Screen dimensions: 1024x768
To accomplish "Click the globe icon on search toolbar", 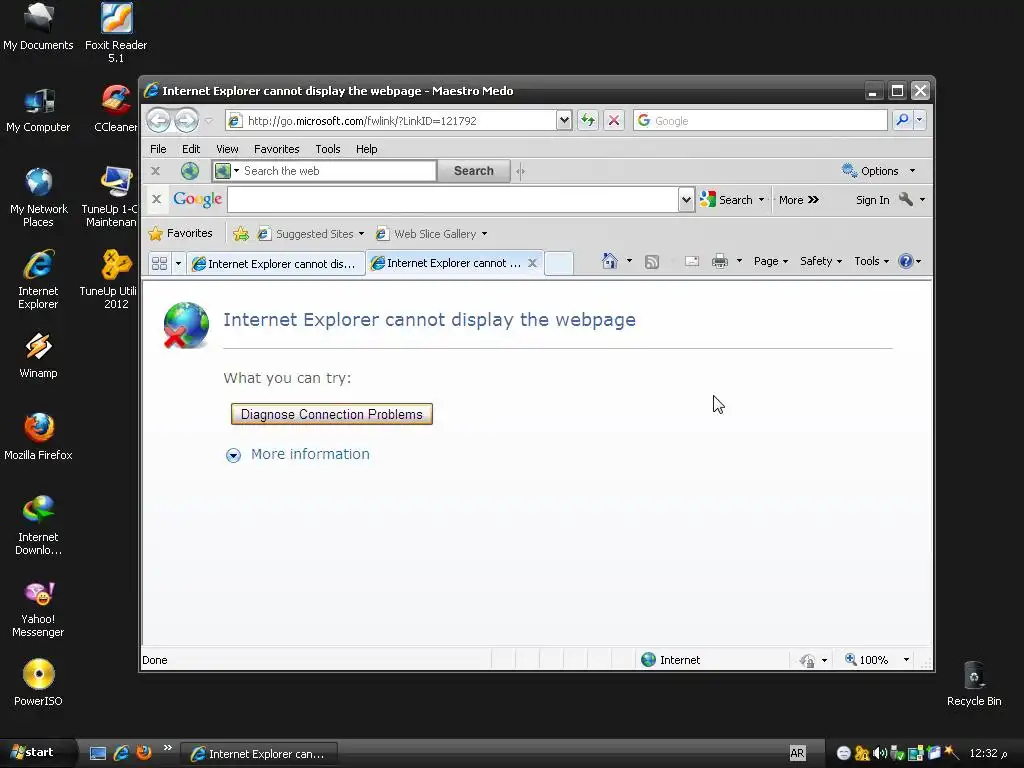I will coord(190,170).
